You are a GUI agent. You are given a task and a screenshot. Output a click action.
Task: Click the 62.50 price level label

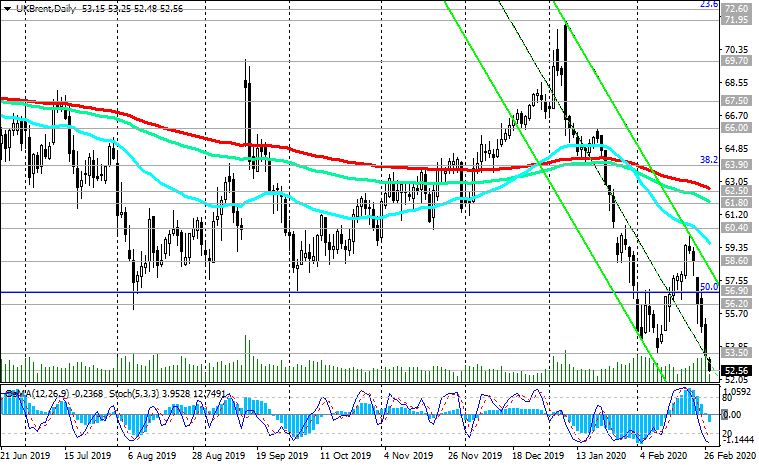tap(736, 191)
